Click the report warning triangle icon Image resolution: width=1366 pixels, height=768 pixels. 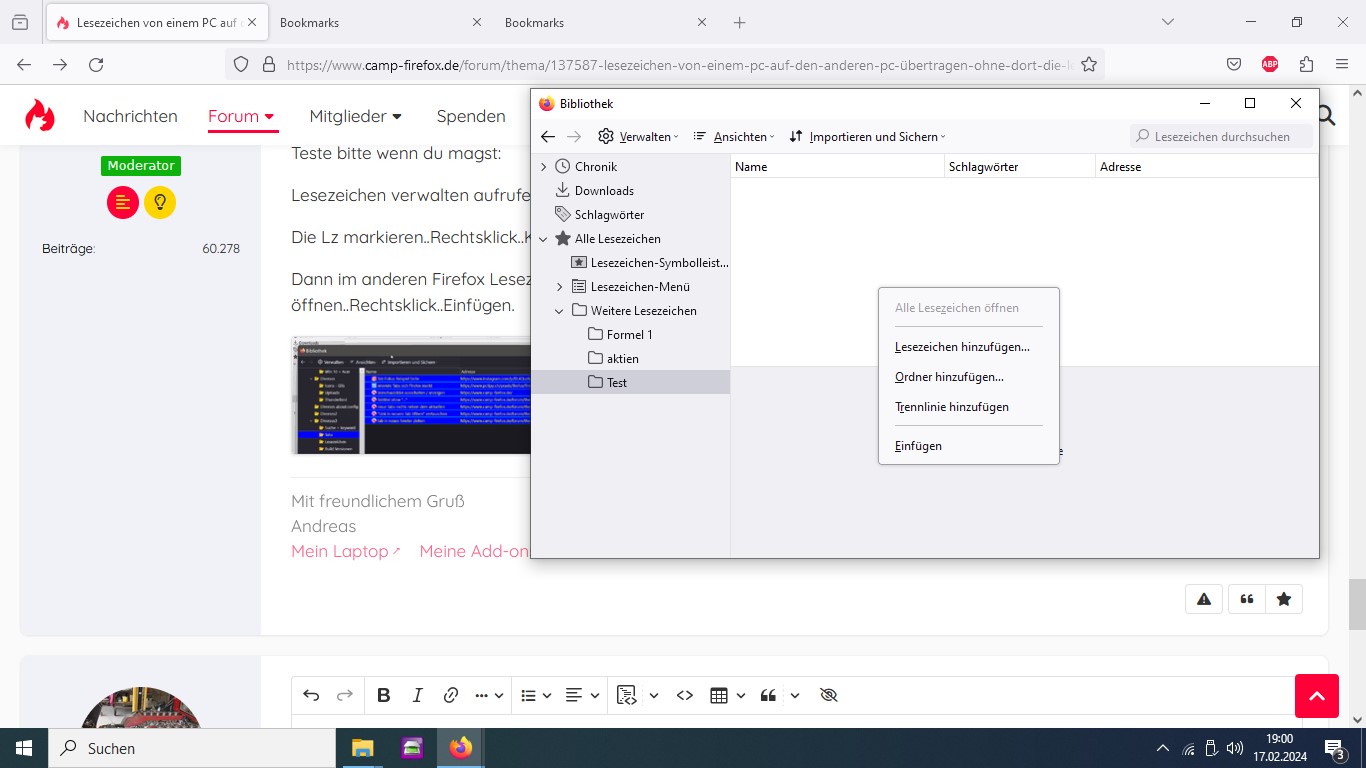point(1204,599)
